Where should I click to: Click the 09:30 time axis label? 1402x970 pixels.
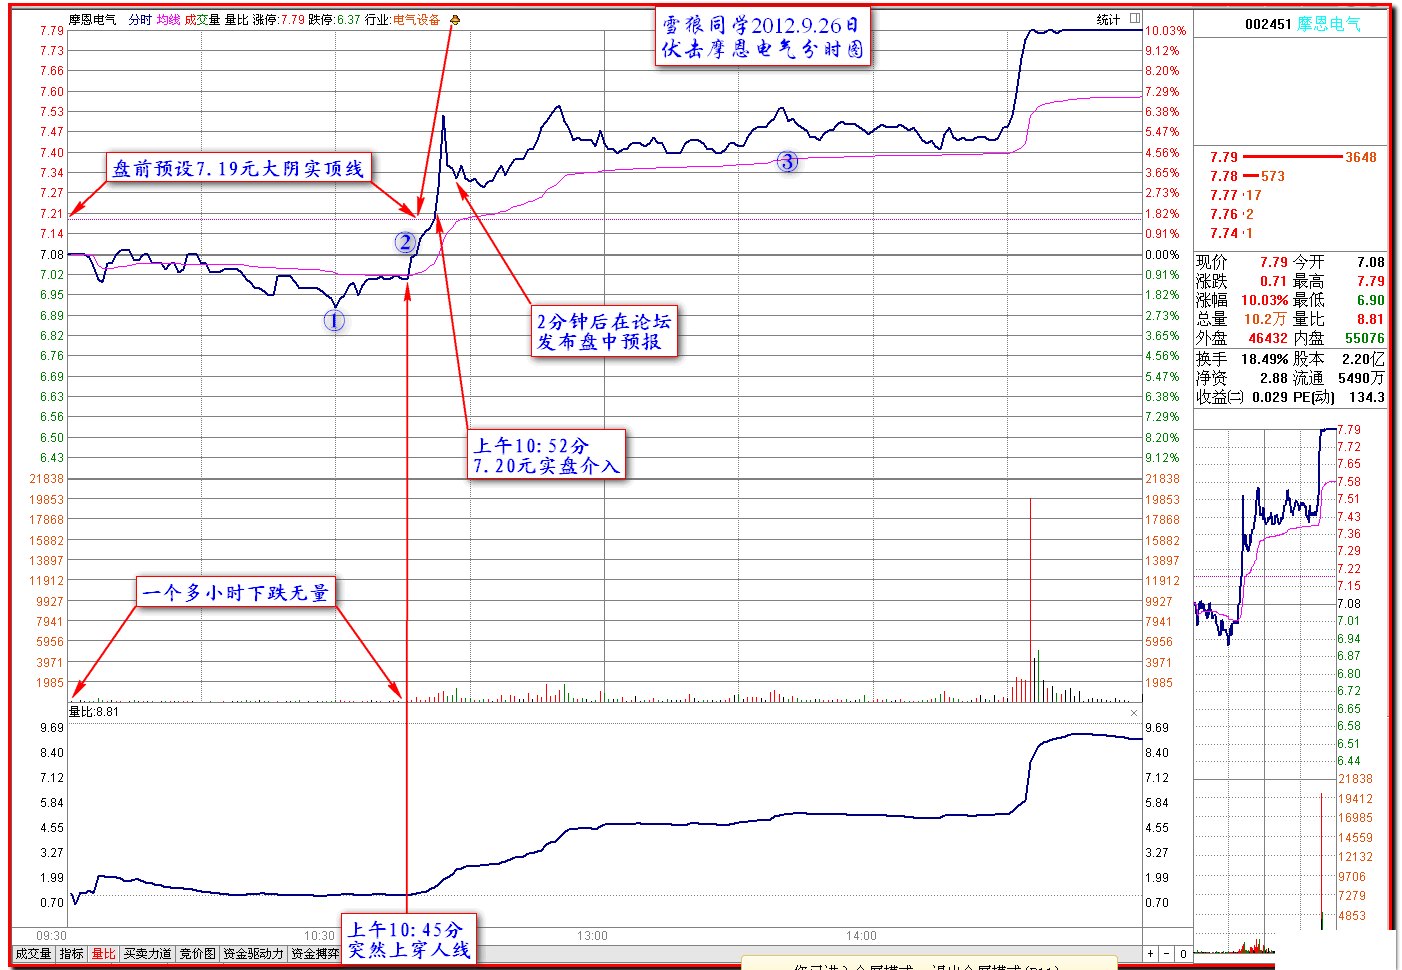click(51, 936)
